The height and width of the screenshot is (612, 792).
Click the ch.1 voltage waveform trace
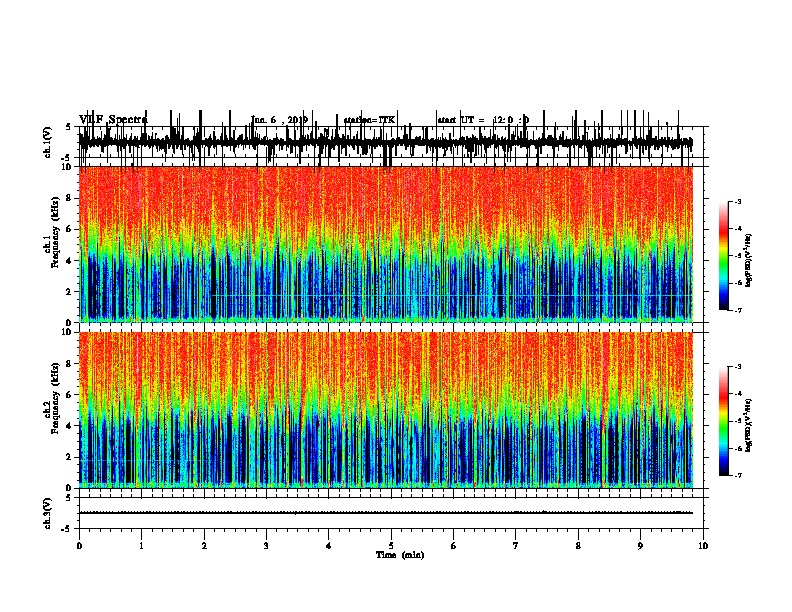click(x=386, y=142)
